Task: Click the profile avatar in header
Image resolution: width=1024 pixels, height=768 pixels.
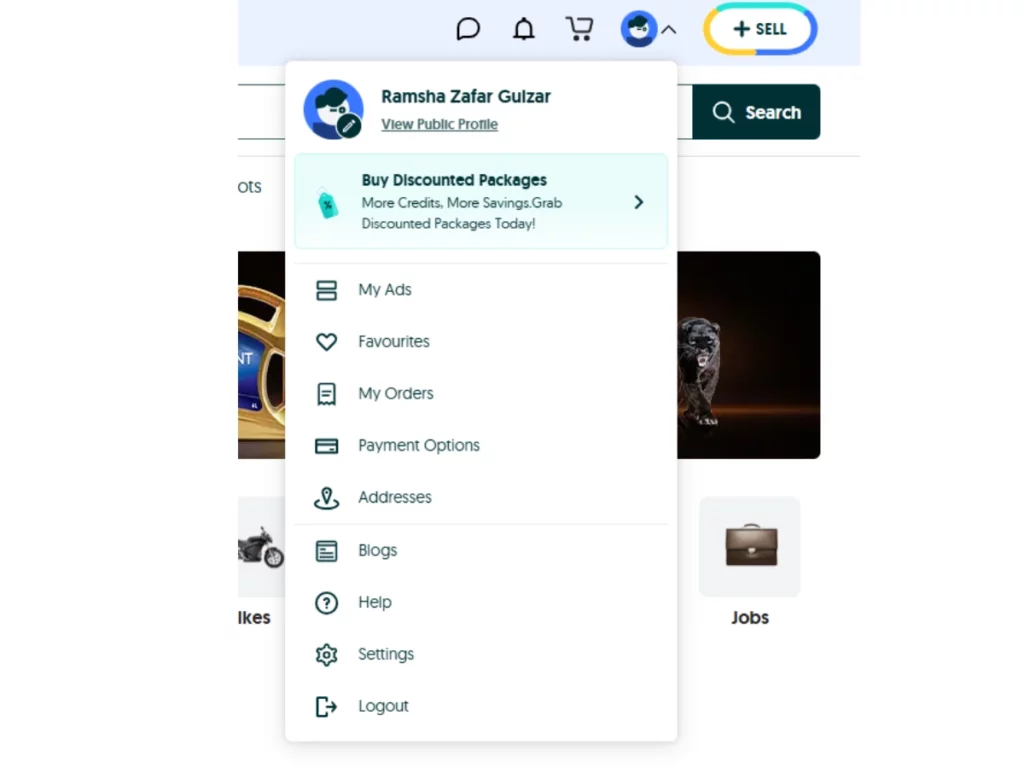Action: point(638,29)
